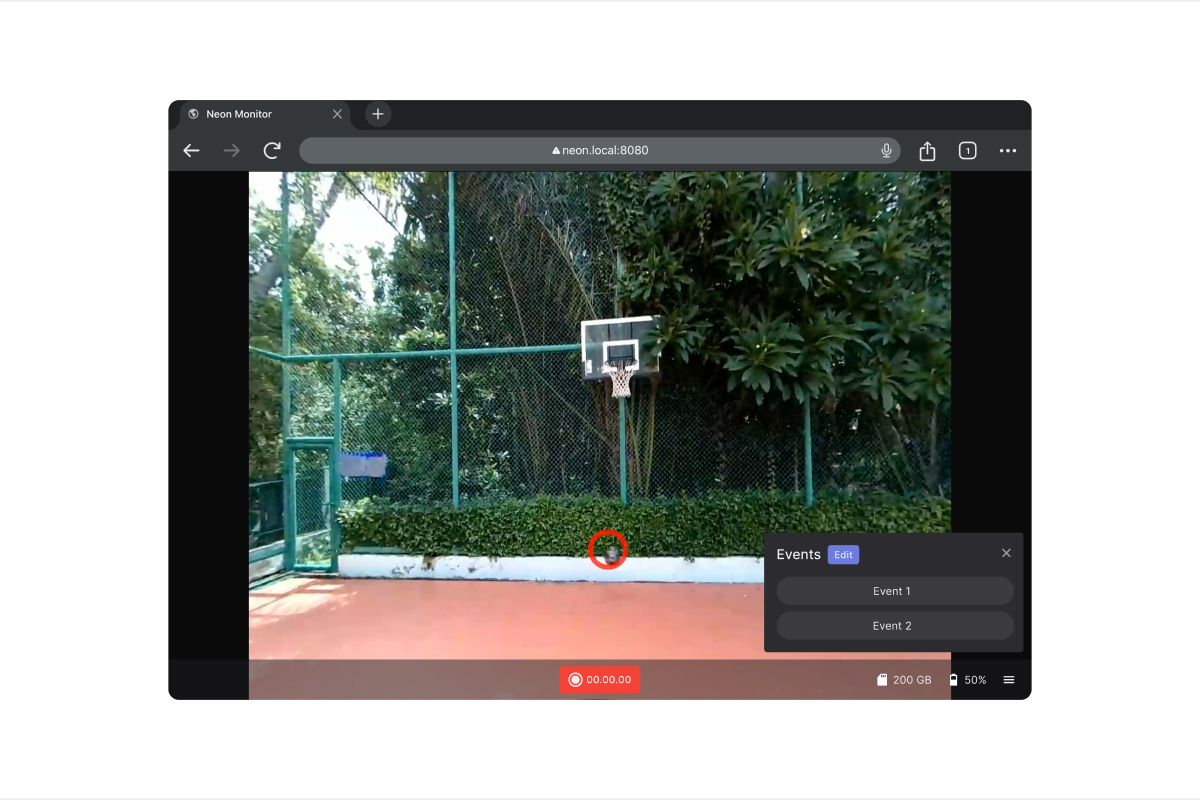Open the share icon in browser toolbar
This screenshot has width=1200, height=800.
click(927, 151)
